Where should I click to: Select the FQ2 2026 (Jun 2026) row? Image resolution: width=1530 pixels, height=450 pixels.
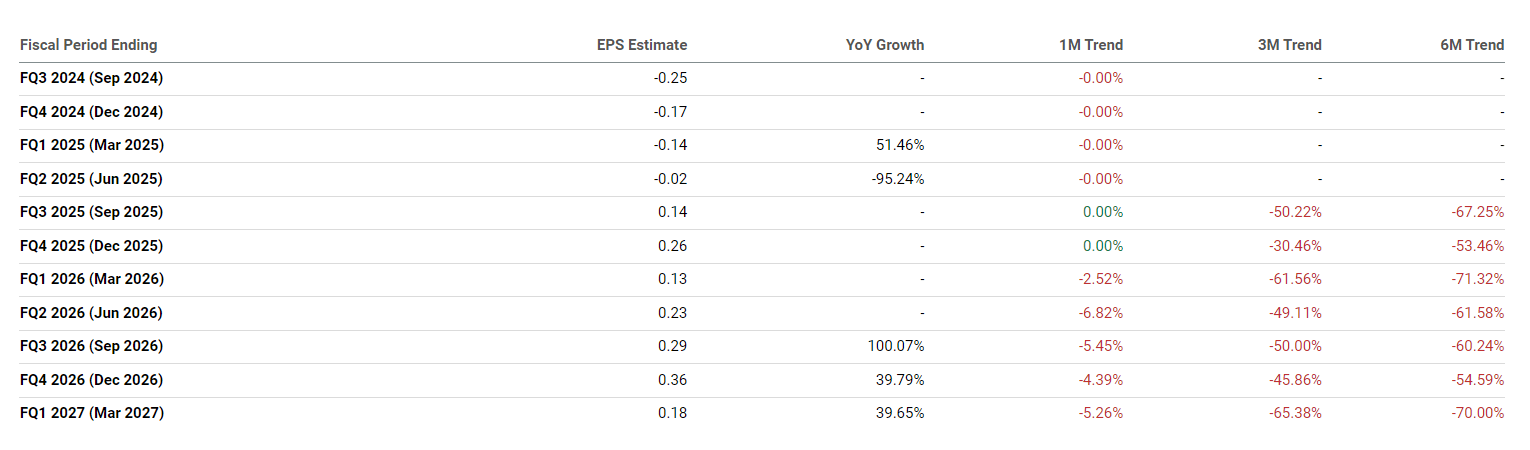(91, 313)
